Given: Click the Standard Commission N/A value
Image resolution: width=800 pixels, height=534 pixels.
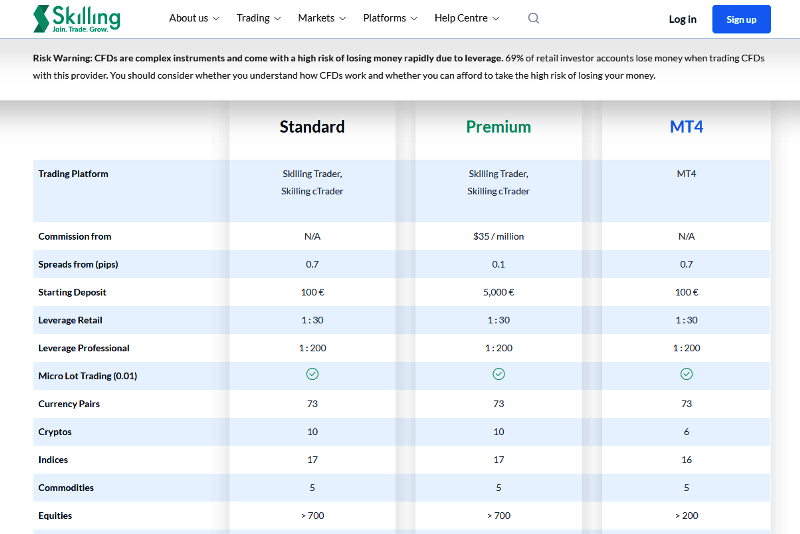Looking at the screenshot, I should point(312,237).
